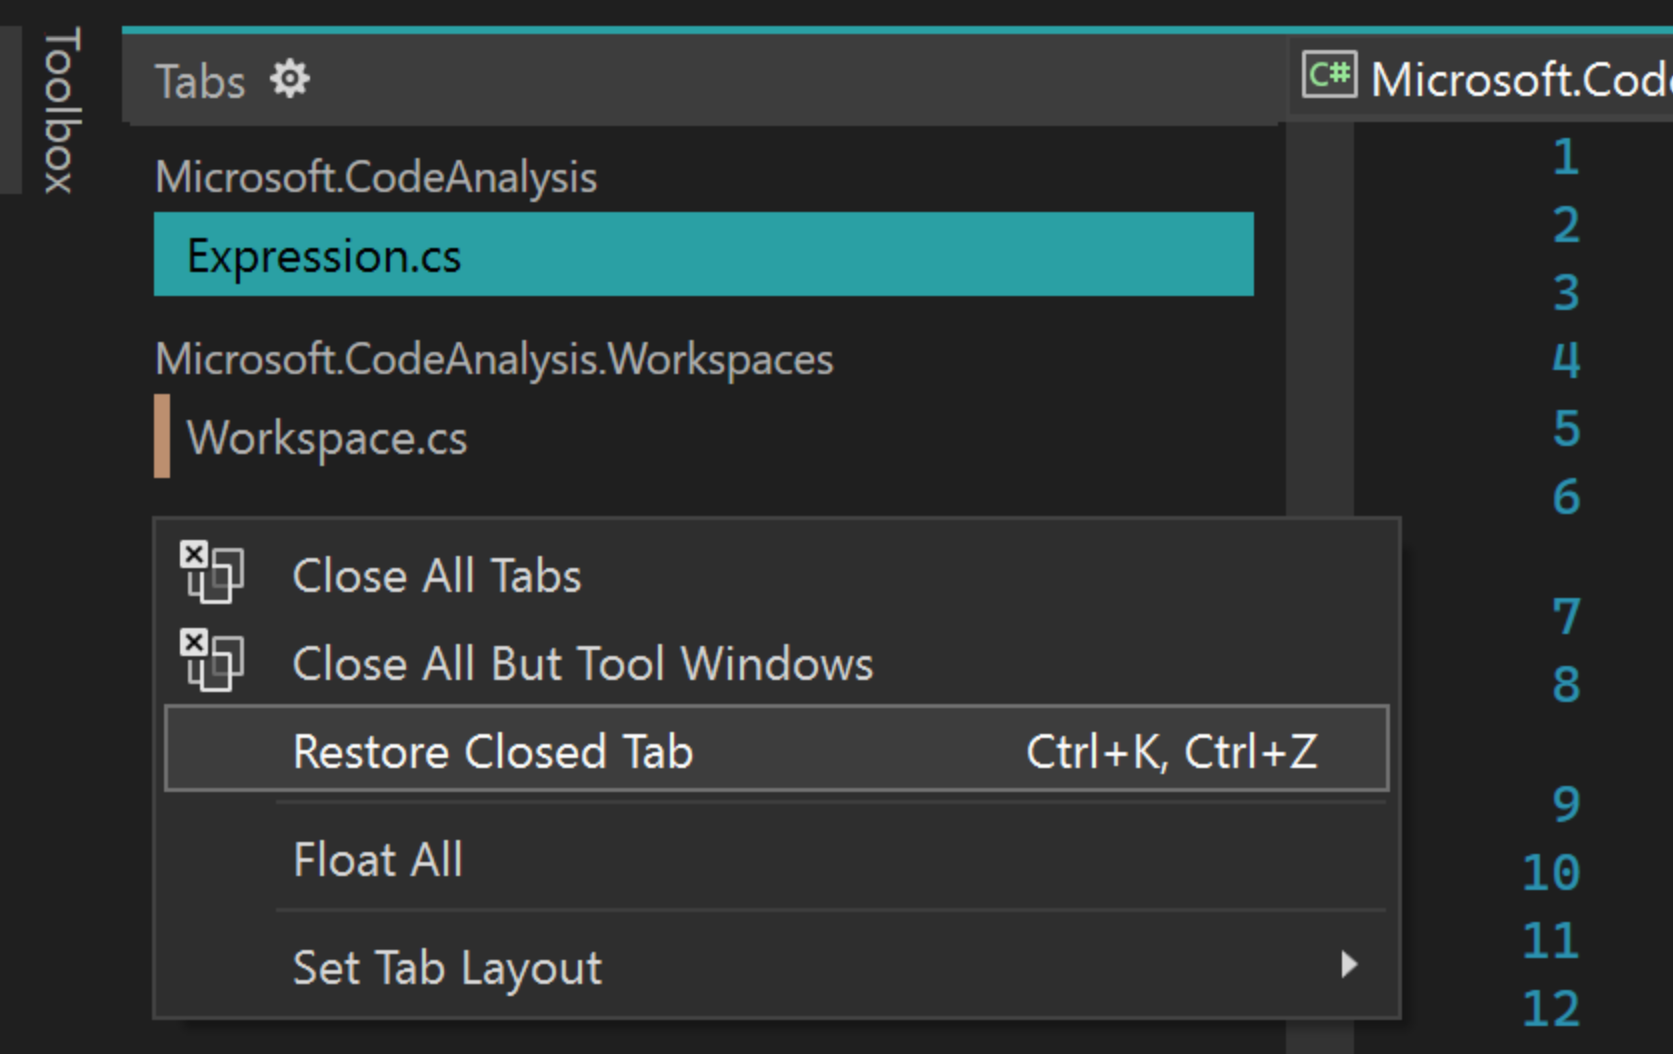Click the Microsoft.CodeAnalysis.Workspaces group header

pyautogui.click(x=494, y=360)
